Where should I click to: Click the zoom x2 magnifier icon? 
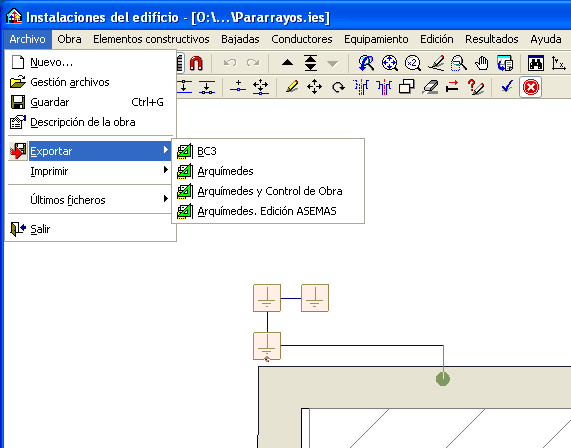(x=413, y=63)
